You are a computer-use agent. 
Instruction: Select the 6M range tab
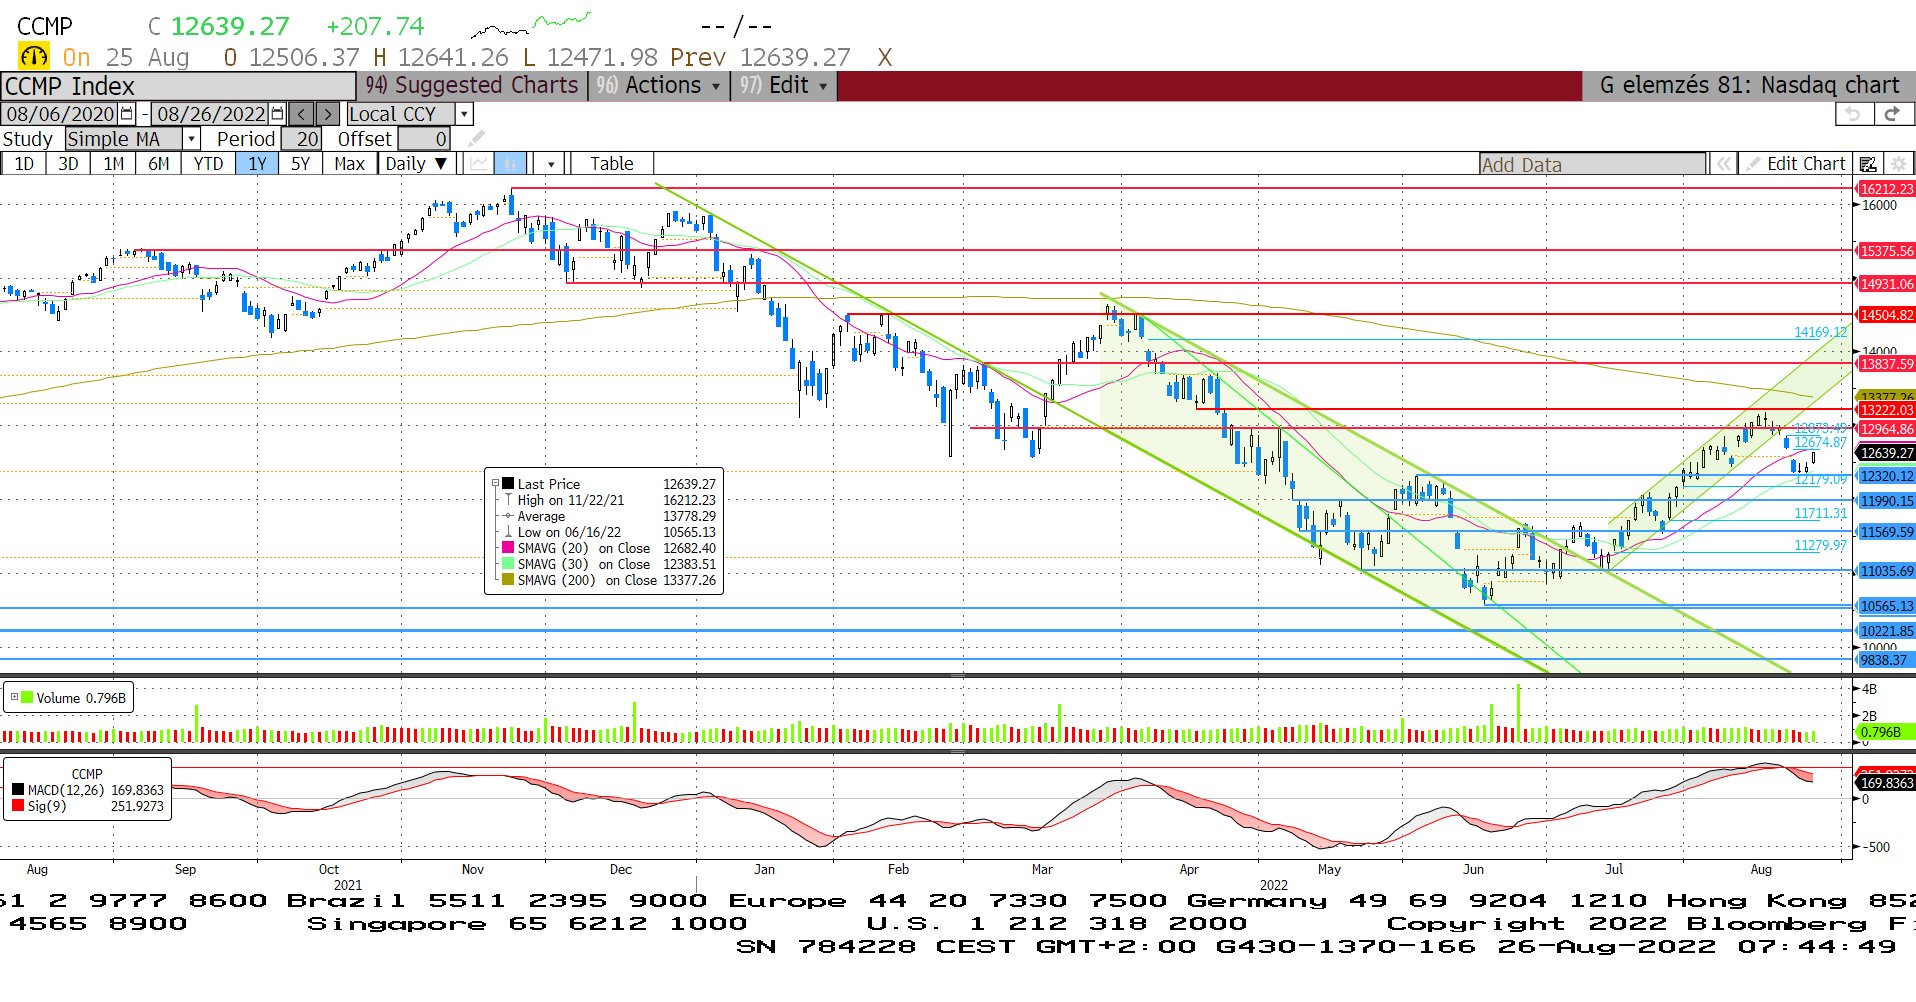tap(159, 163)
